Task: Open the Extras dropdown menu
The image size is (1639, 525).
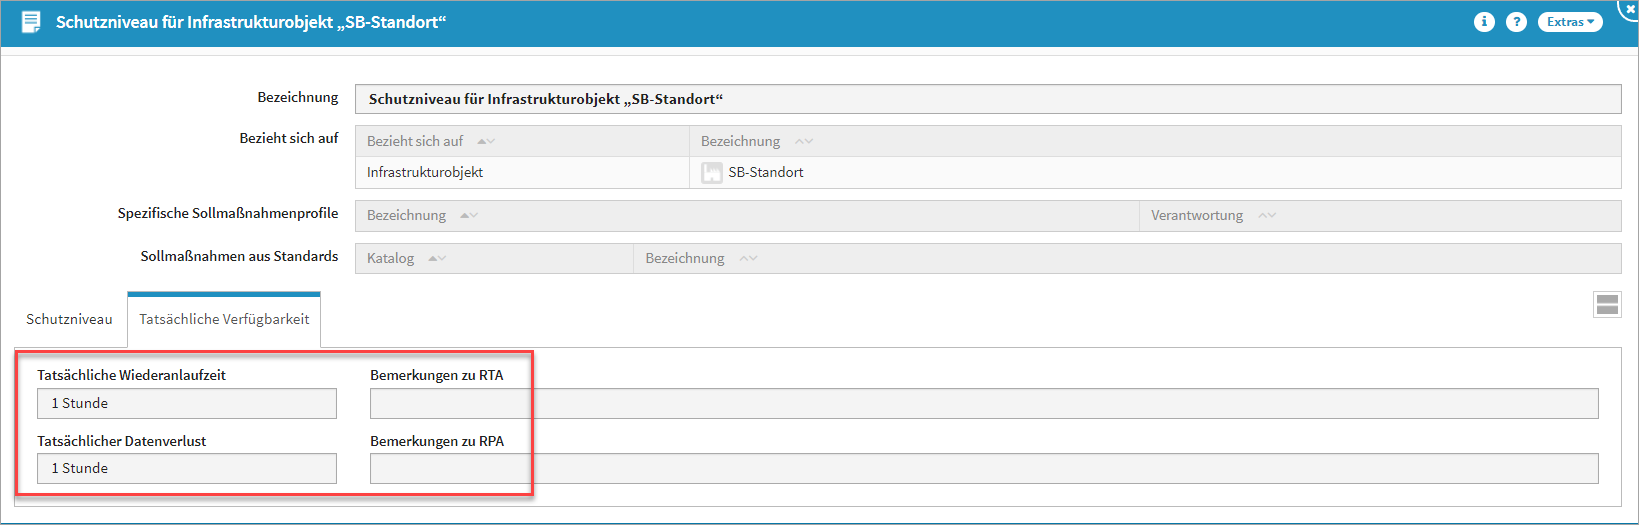Action: coord(1569,22)
